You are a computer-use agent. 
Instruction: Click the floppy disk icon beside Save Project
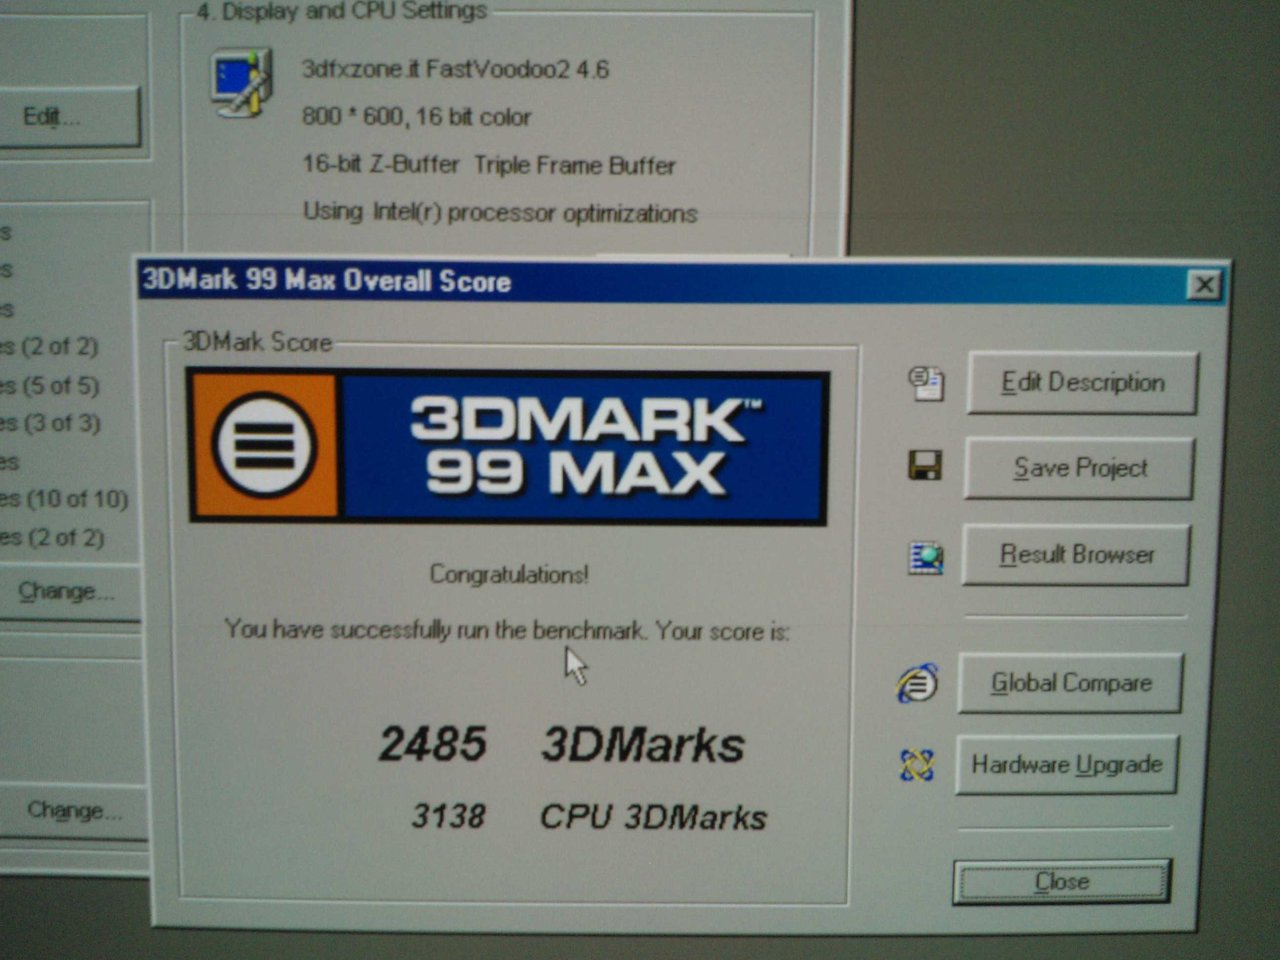(x=924, y=465)
